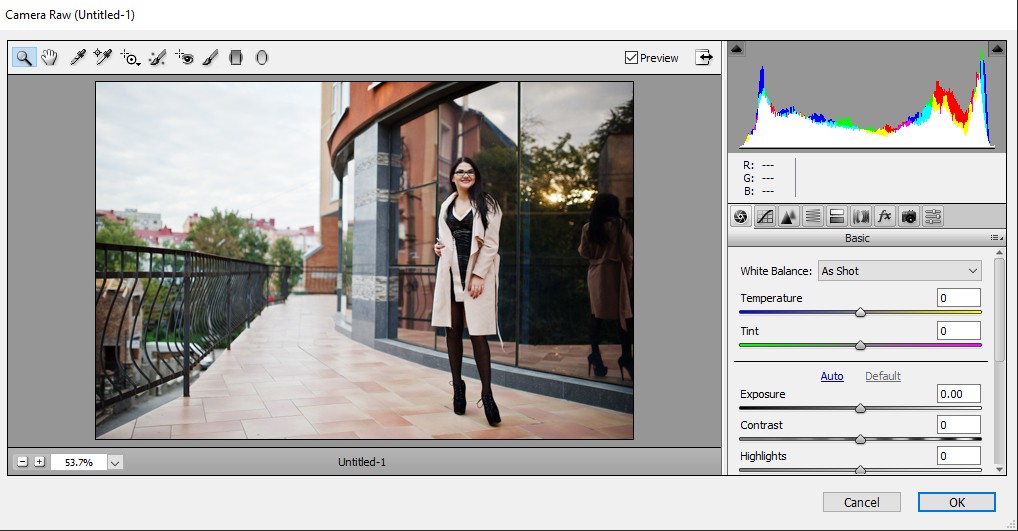Click the zoom in plus button
The width and height of the screenshot is (1018, 531).
click(x=40, y=462)
